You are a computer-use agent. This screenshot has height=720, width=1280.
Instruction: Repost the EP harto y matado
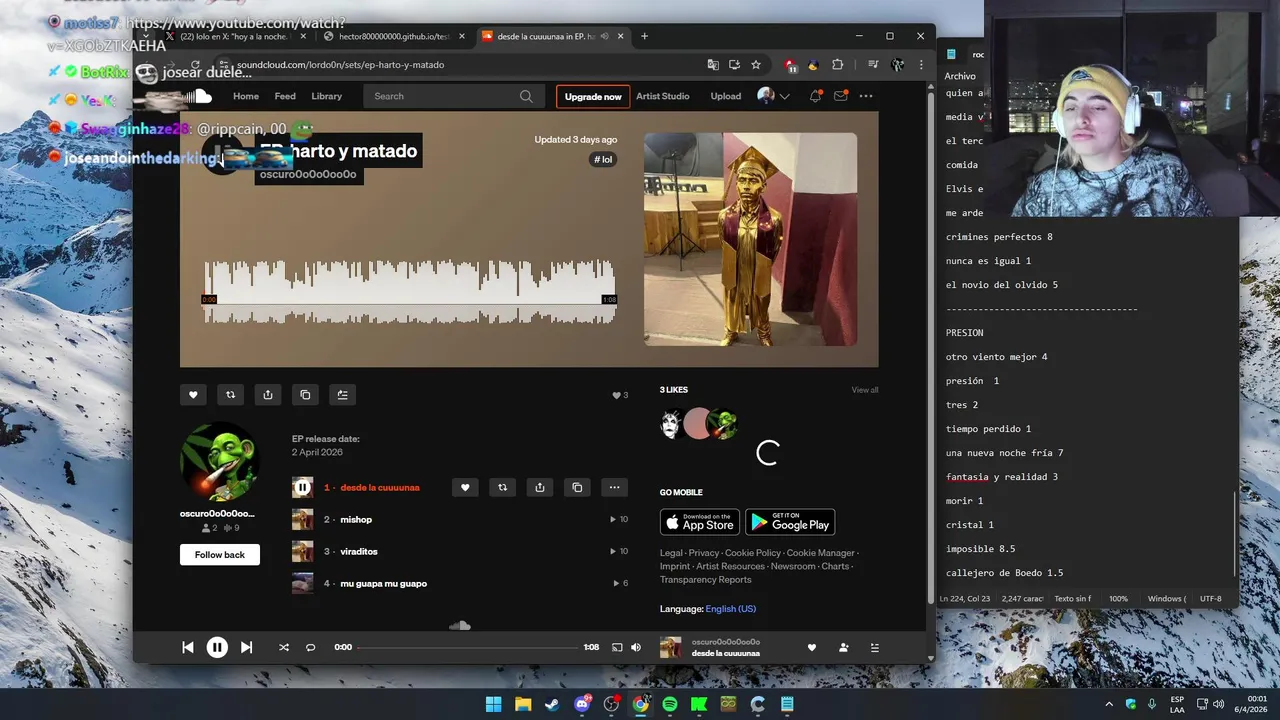pos(230,395)
